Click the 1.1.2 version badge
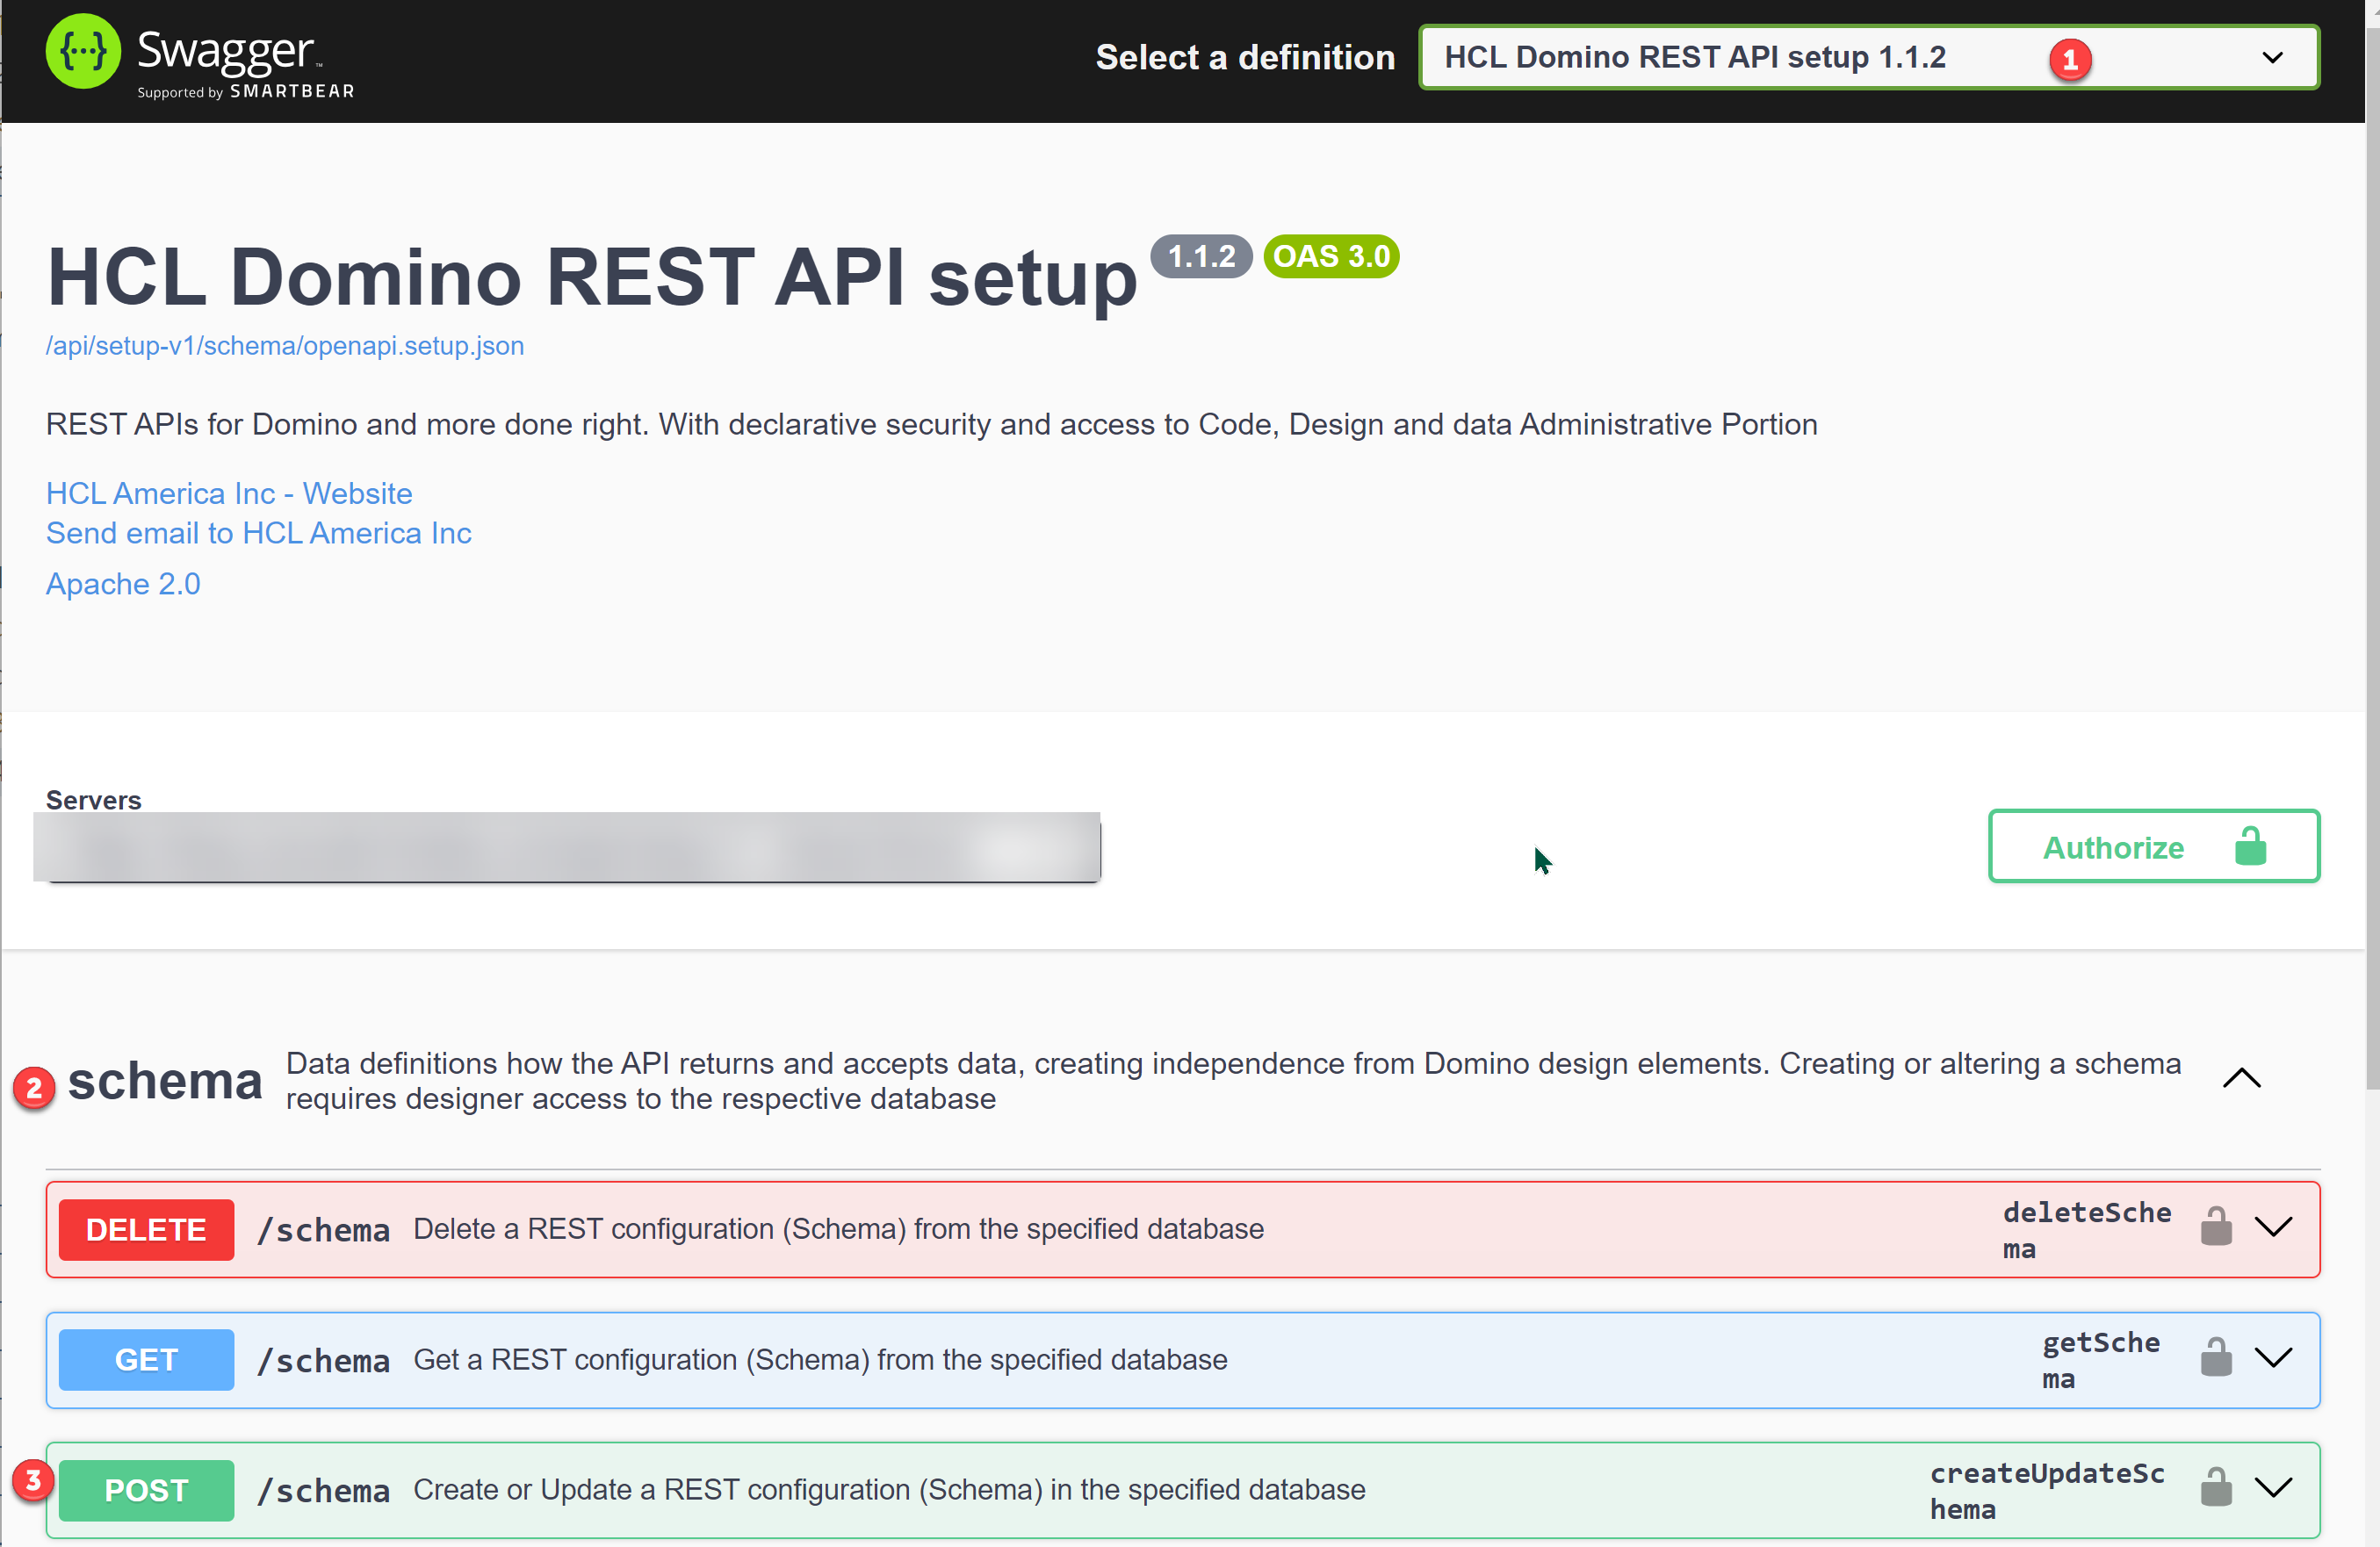2380x1547 pixels. click(1201, 257)
